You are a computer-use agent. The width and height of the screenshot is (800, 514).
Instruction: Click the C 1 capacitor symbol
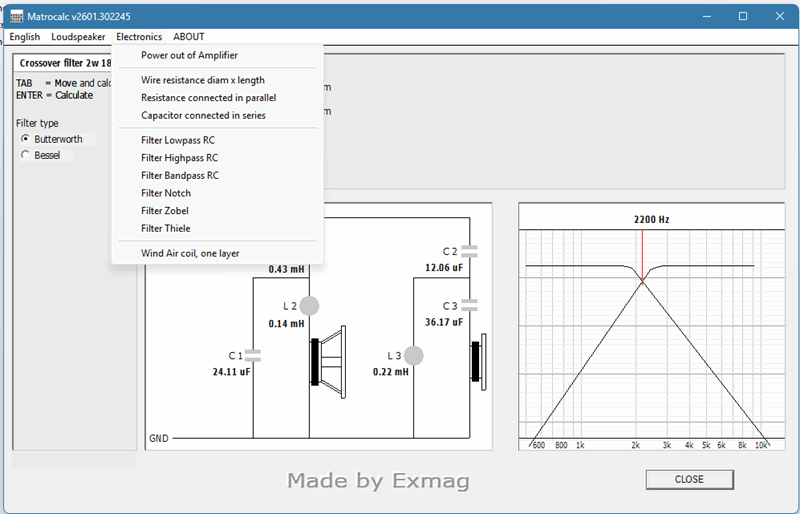click(252, 354)
